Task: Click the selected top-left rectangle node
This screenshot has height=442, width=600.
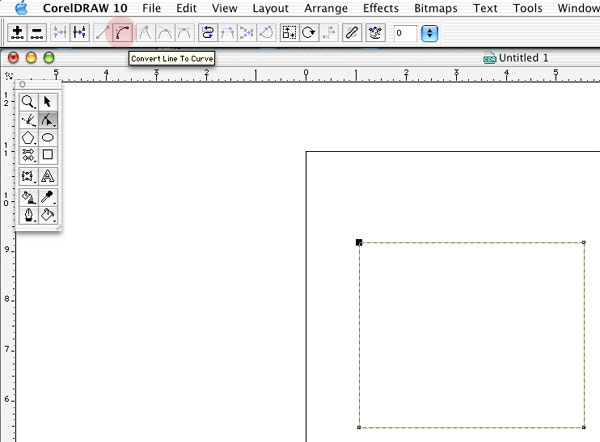Action: (x=359, y=242)
